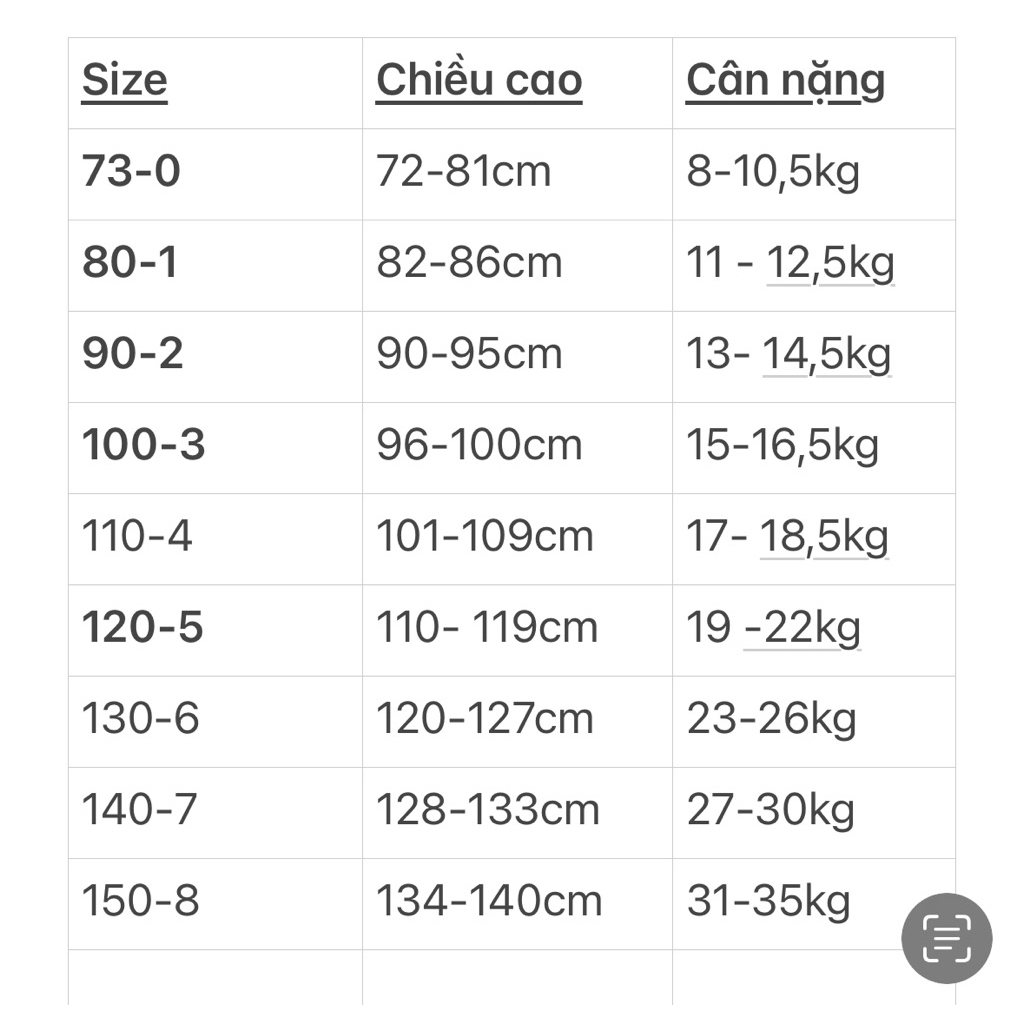Select the 120-5 size cell
This screenshot has height=1024, width=1024.
tap(142, 628)
